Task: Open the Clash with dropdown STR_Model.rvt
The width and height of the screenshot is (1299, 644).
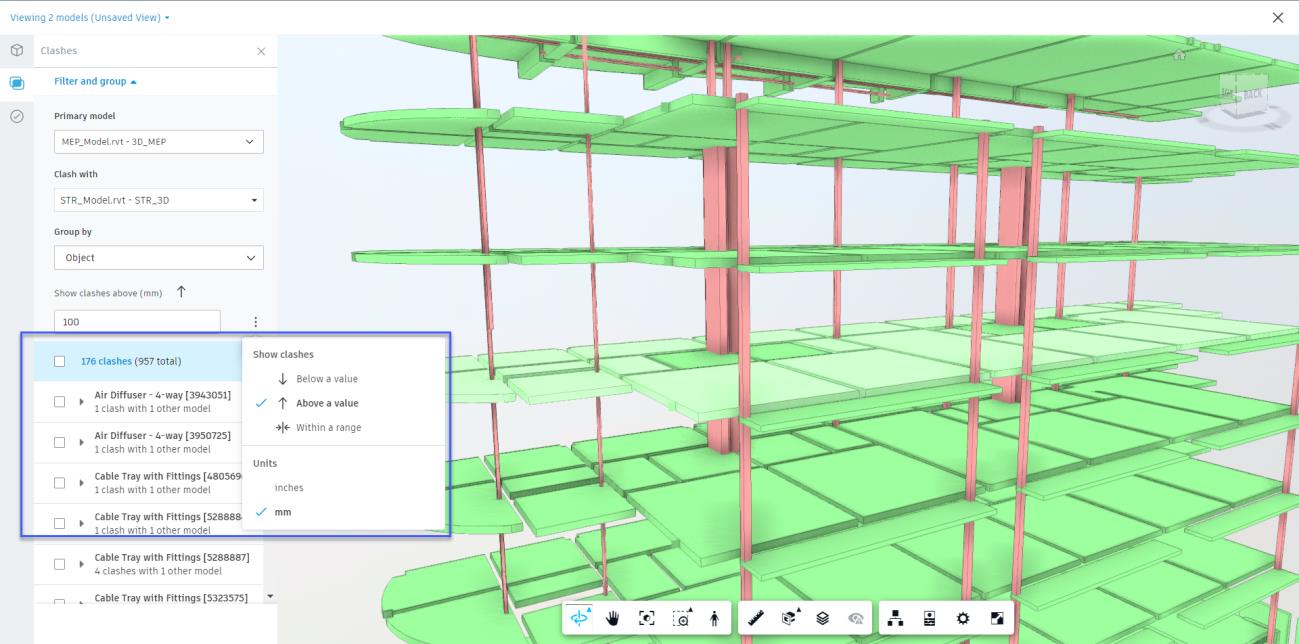Action: tap(159, 200)
